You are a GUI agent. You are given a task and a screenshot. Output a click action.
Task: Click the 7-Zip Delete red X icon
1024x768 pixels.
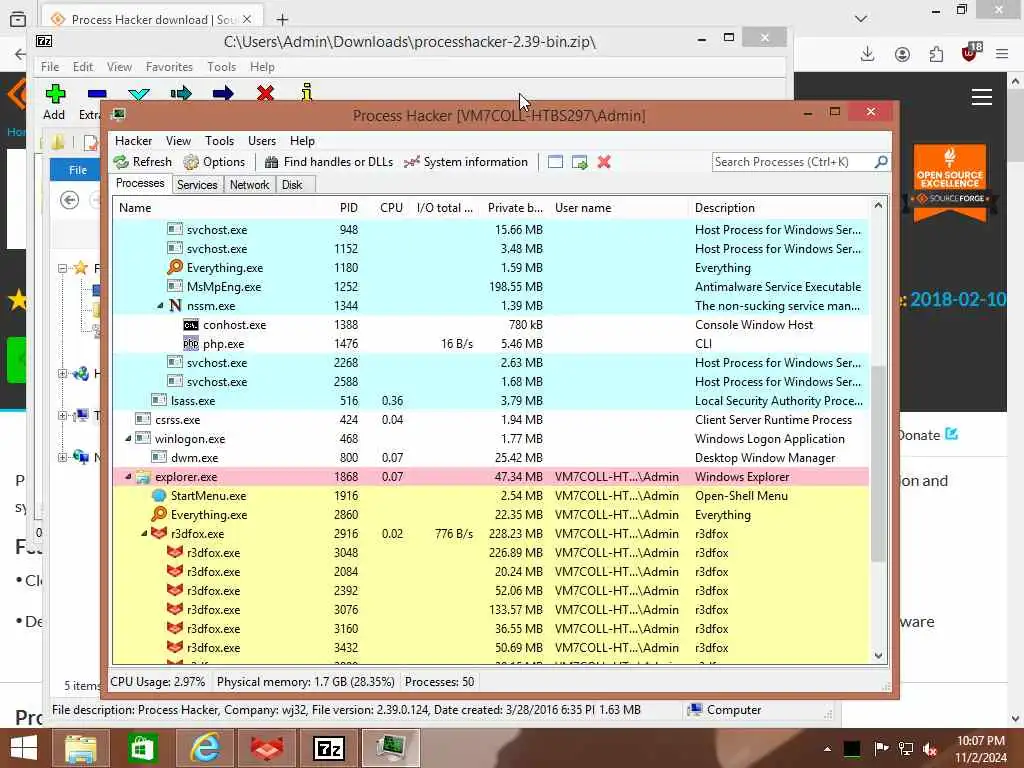(x=265, y=94)
